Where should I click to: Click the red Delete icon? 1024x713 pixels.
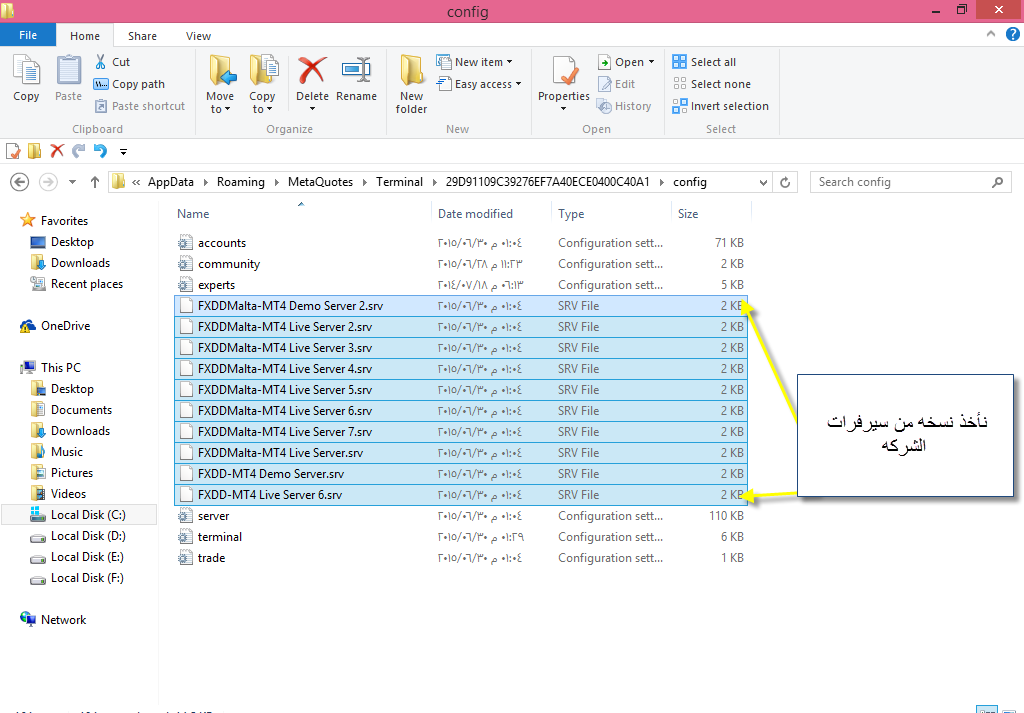312,71
